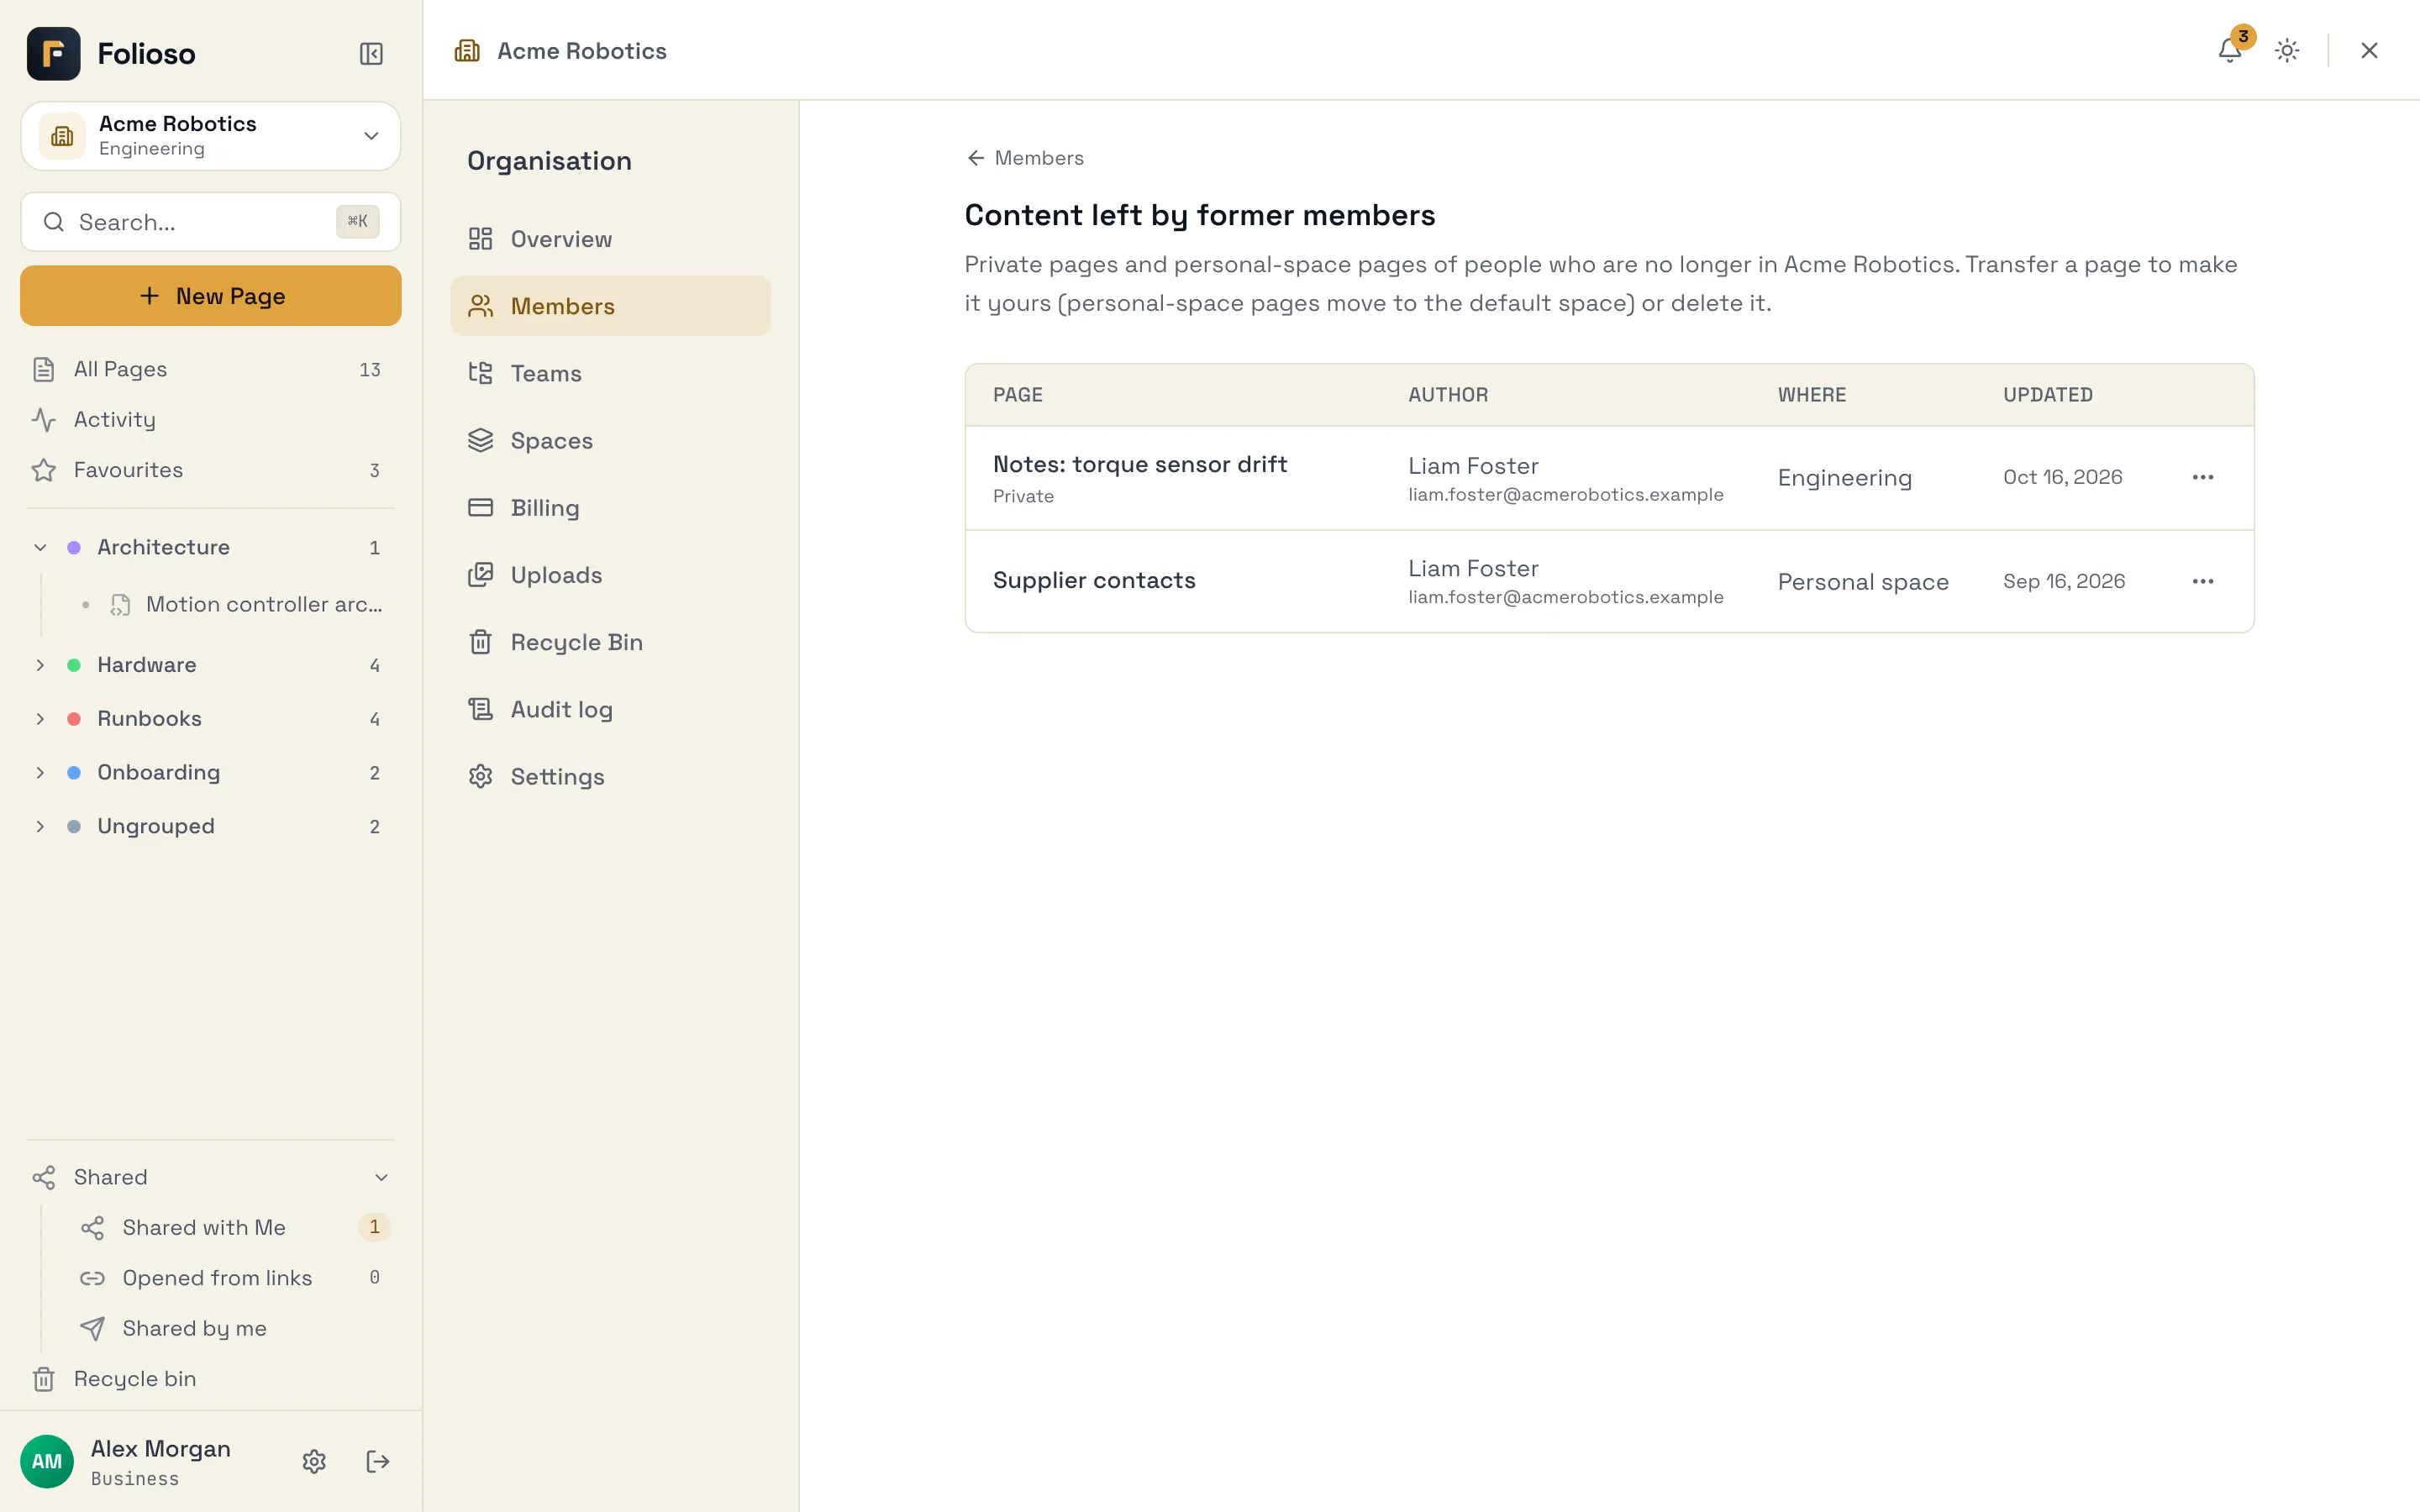Click the Onboarding blue colour dot
This screenshot has height=1512, width=2420.
click(74, 773)
